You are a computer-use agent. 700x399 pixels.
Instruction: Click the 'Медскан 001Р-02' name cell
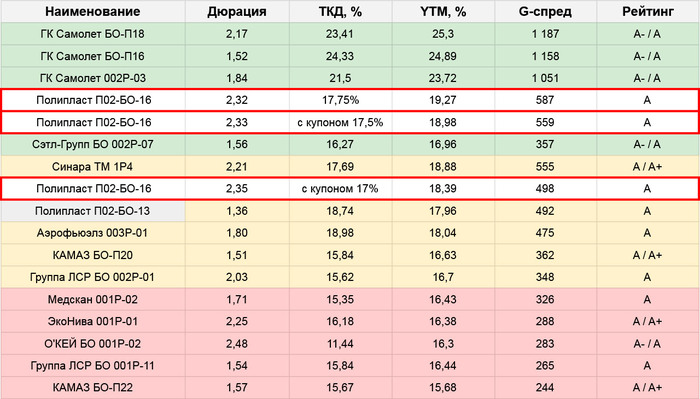[x=93, y=299]
